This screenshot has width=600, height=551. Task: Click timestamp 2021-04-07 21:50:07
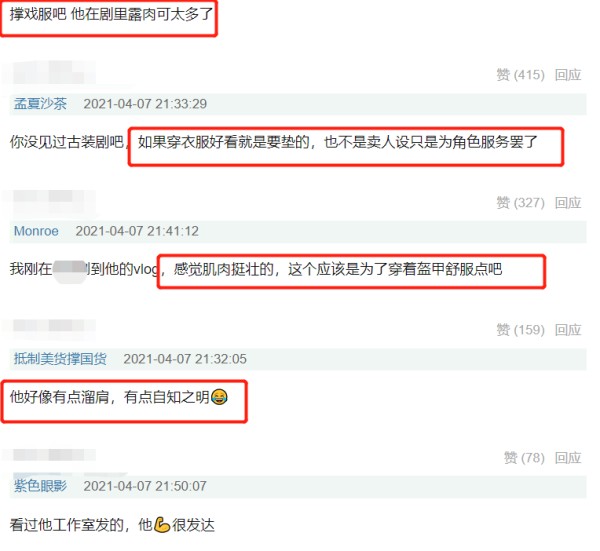click(x=145, y=486)
